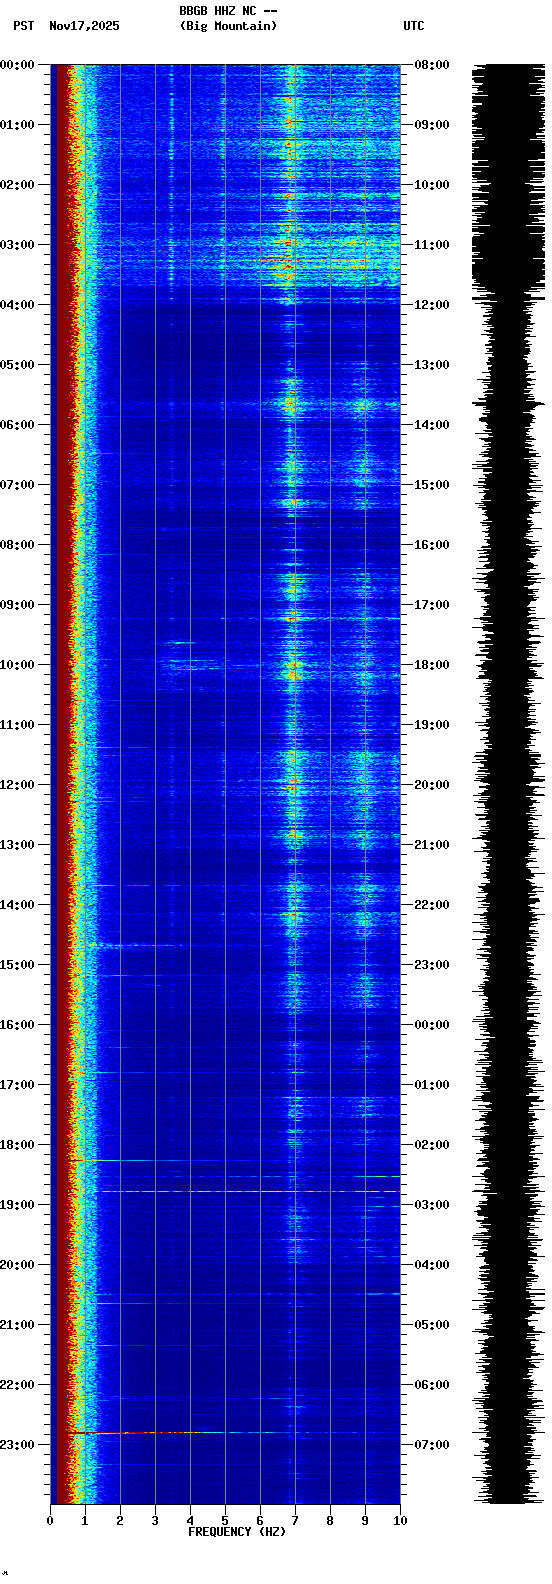This screenshot has height=1584, width=552.
Task: Click the 14:00 label on PST axis
Action: point(17,905)
